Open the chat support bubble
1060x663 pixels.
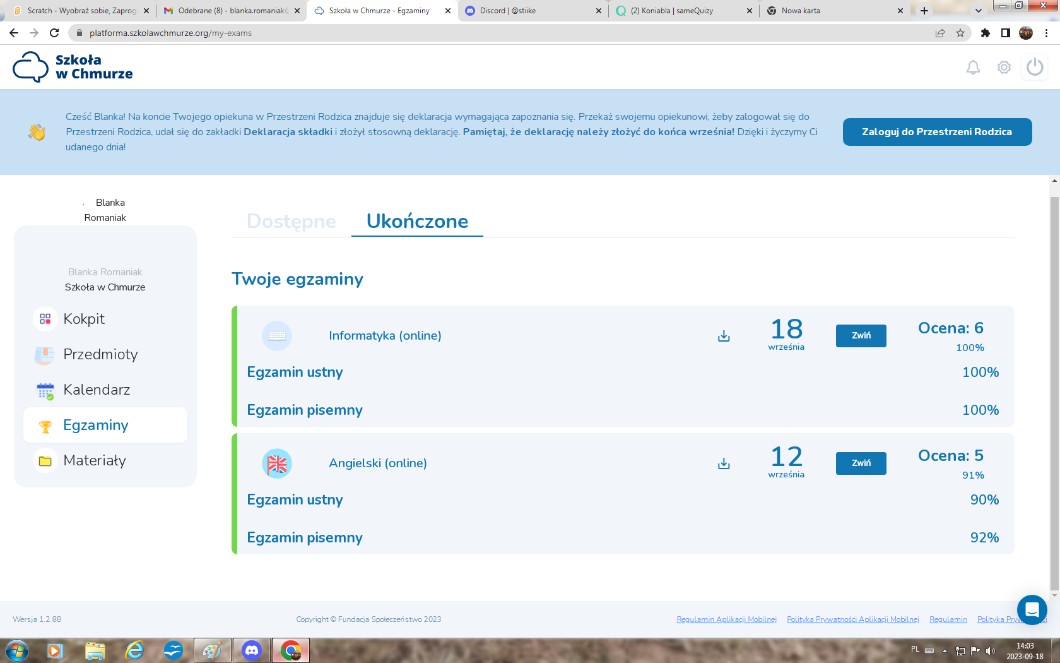click(x=1031, y=609)
